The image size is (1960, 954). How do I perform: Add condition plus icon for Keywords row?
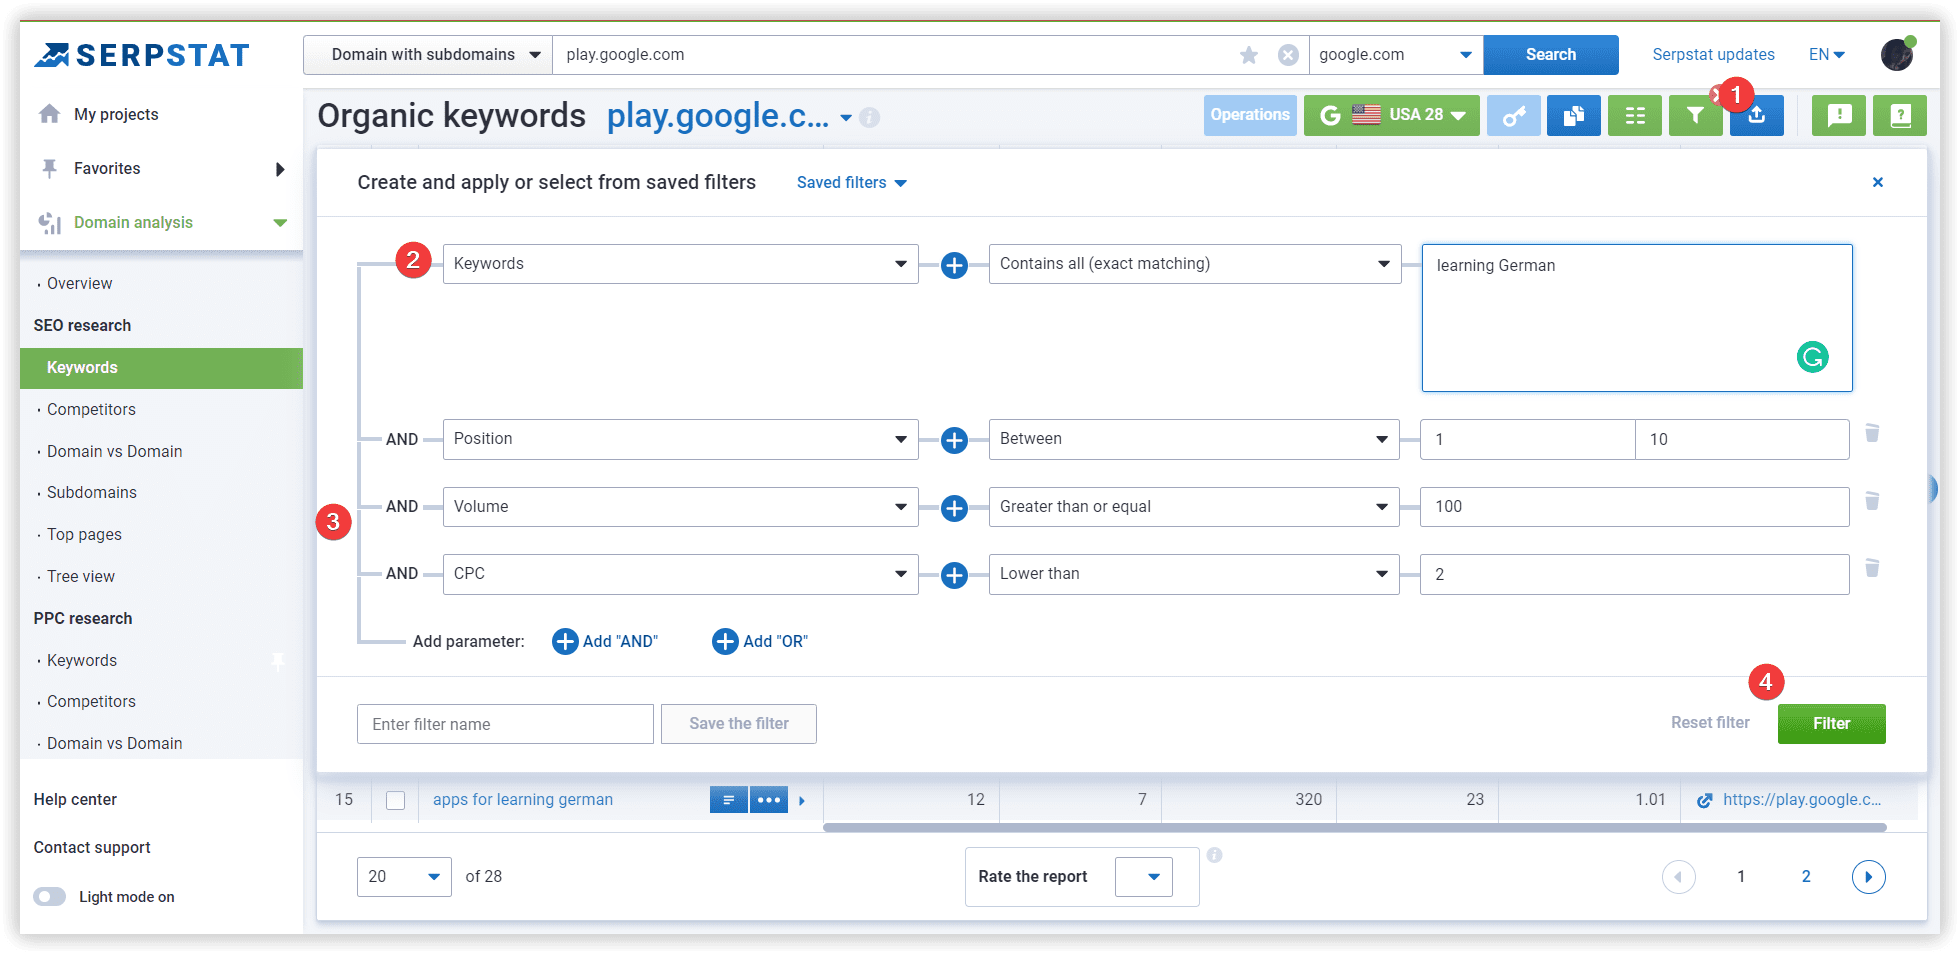(x=955, y=265)
